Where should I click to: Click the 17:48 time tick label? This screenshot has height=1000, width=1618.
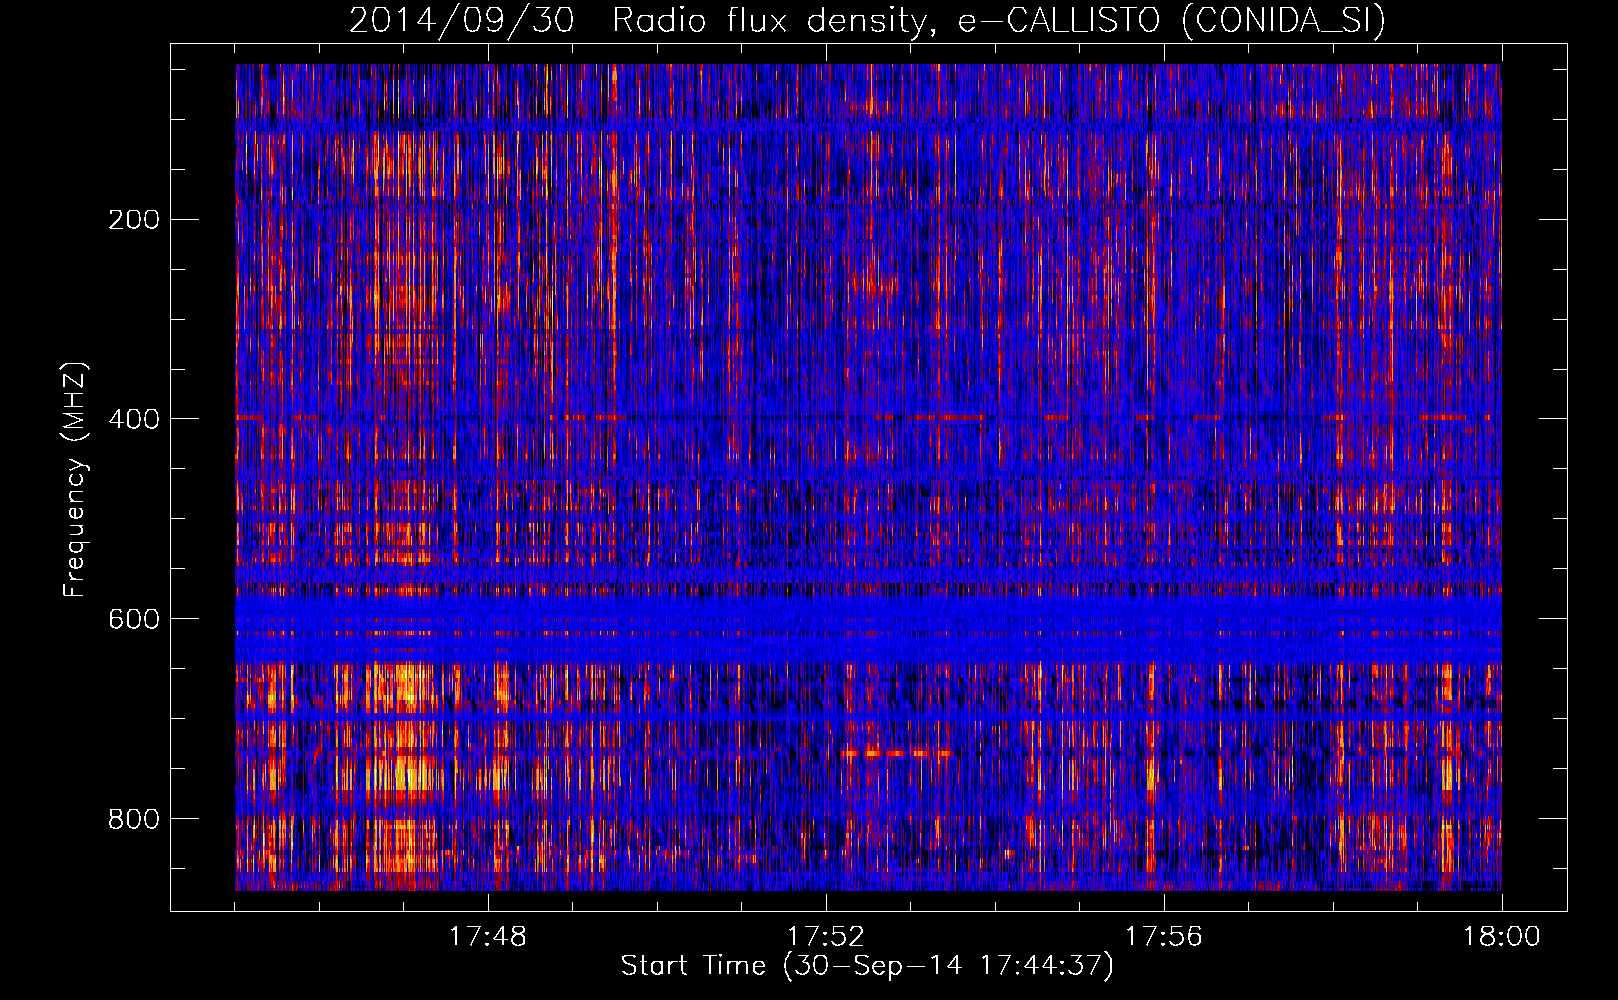(488, 937)
